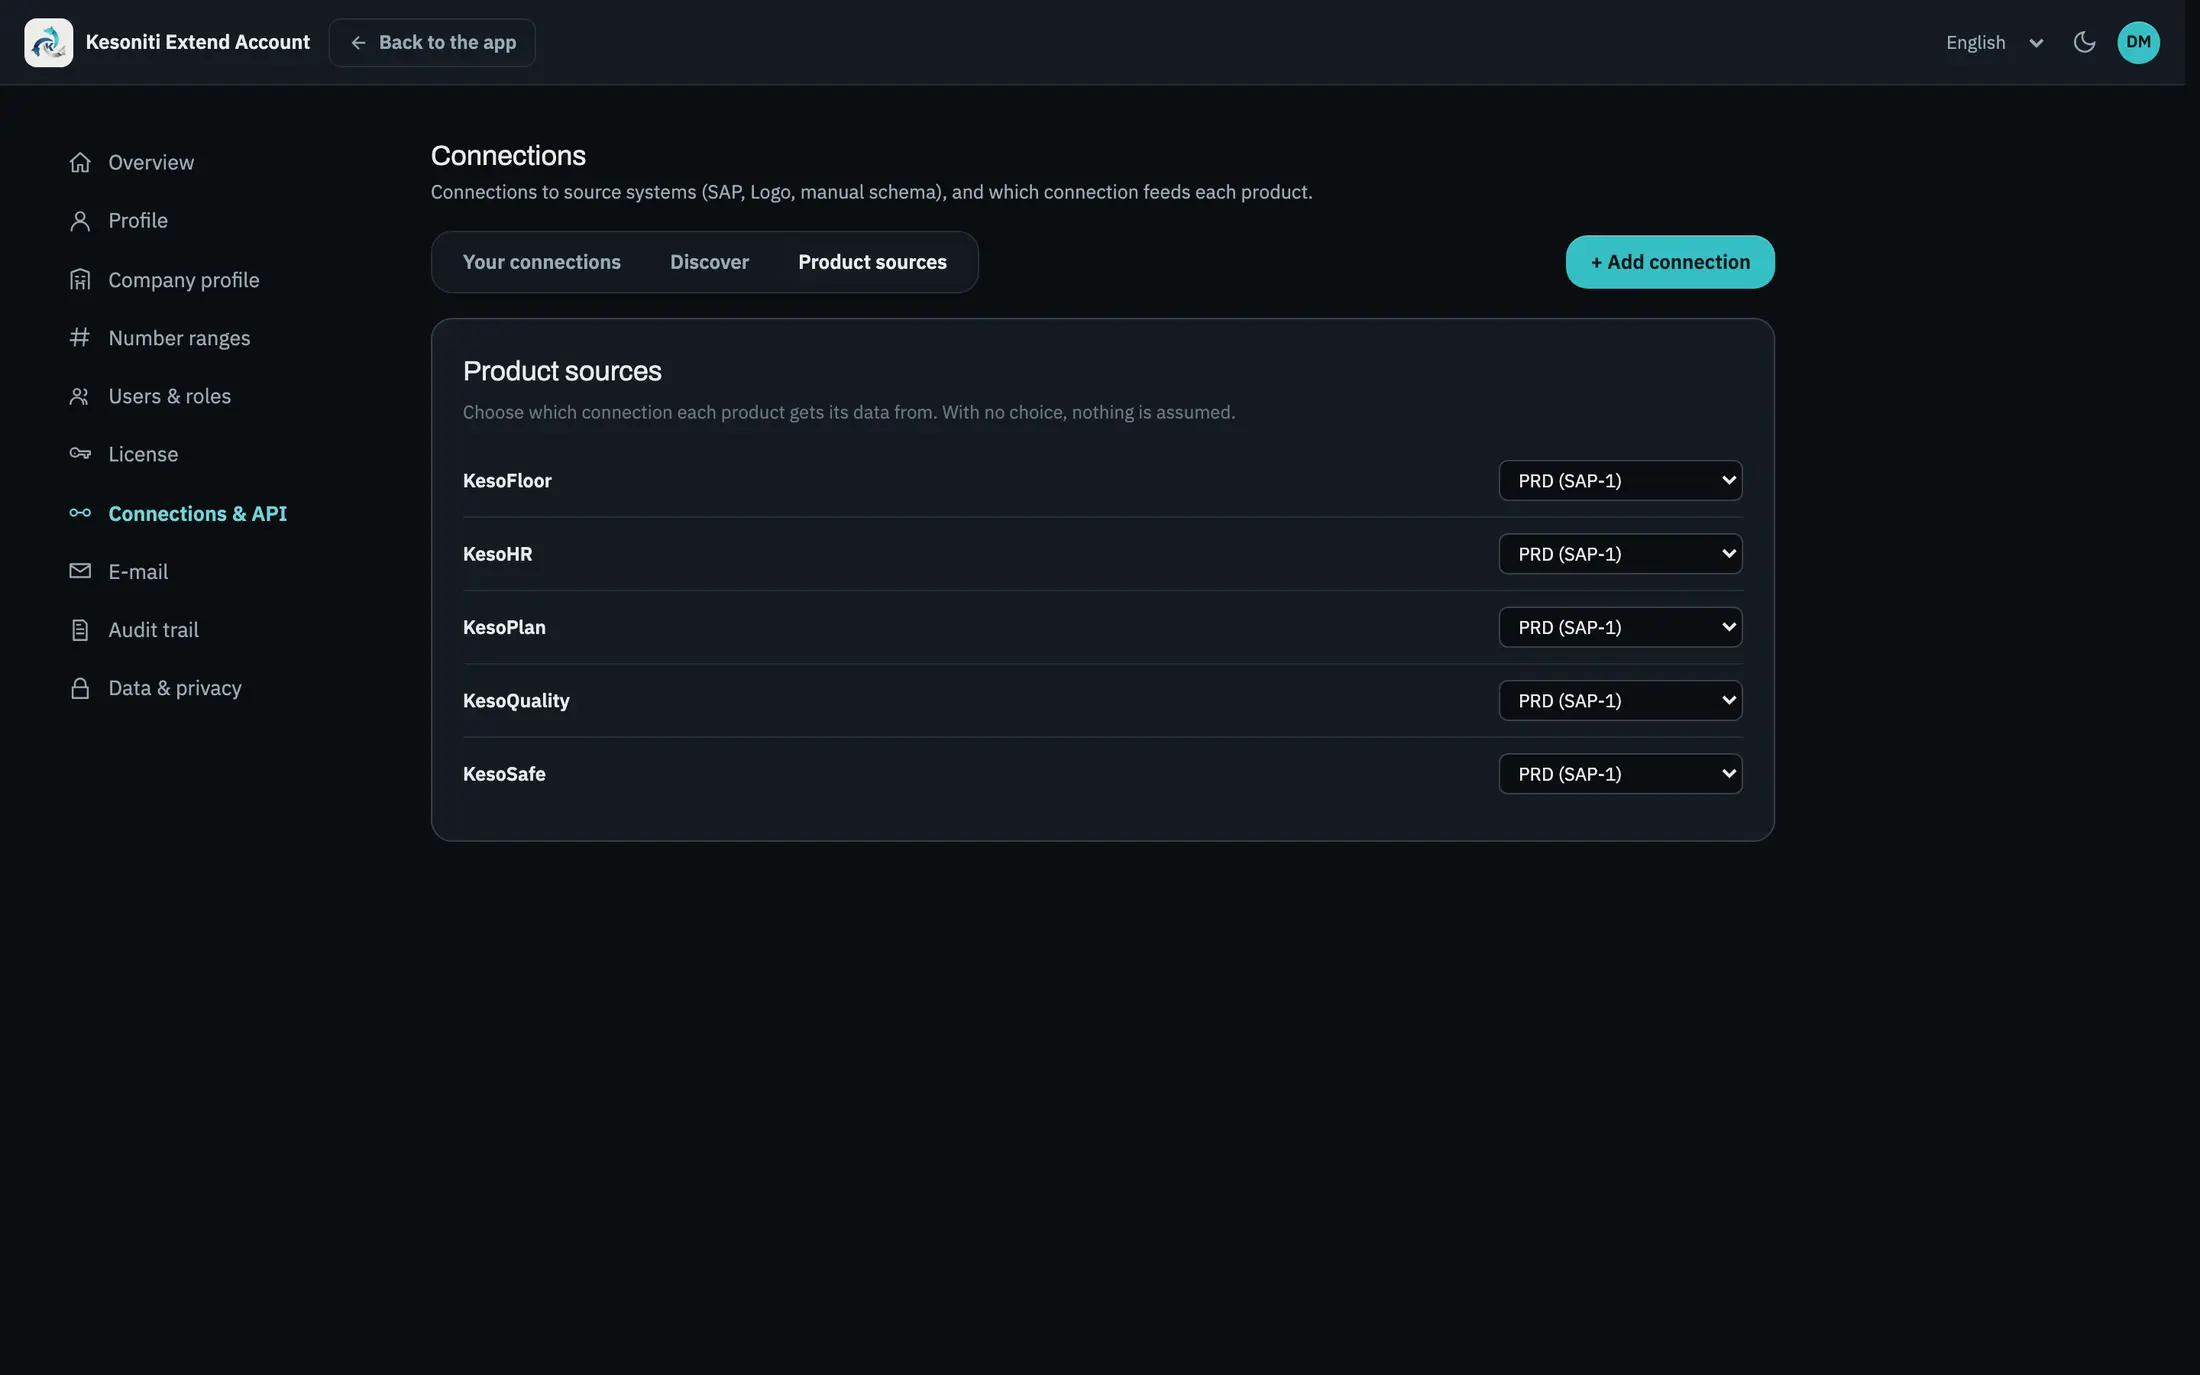
Task: Open the KesoPlan connection dropdown
Action: coord(1620,627)
